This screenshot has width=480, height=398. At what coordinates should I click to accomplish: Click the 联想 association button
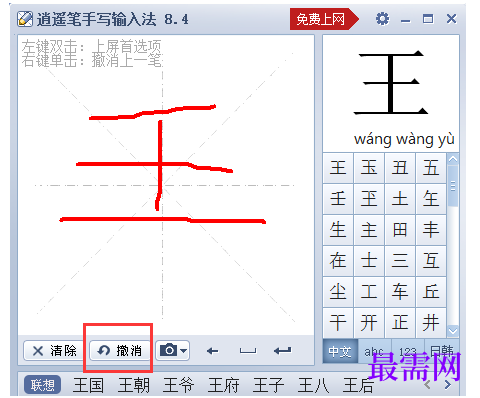point(42,385)
